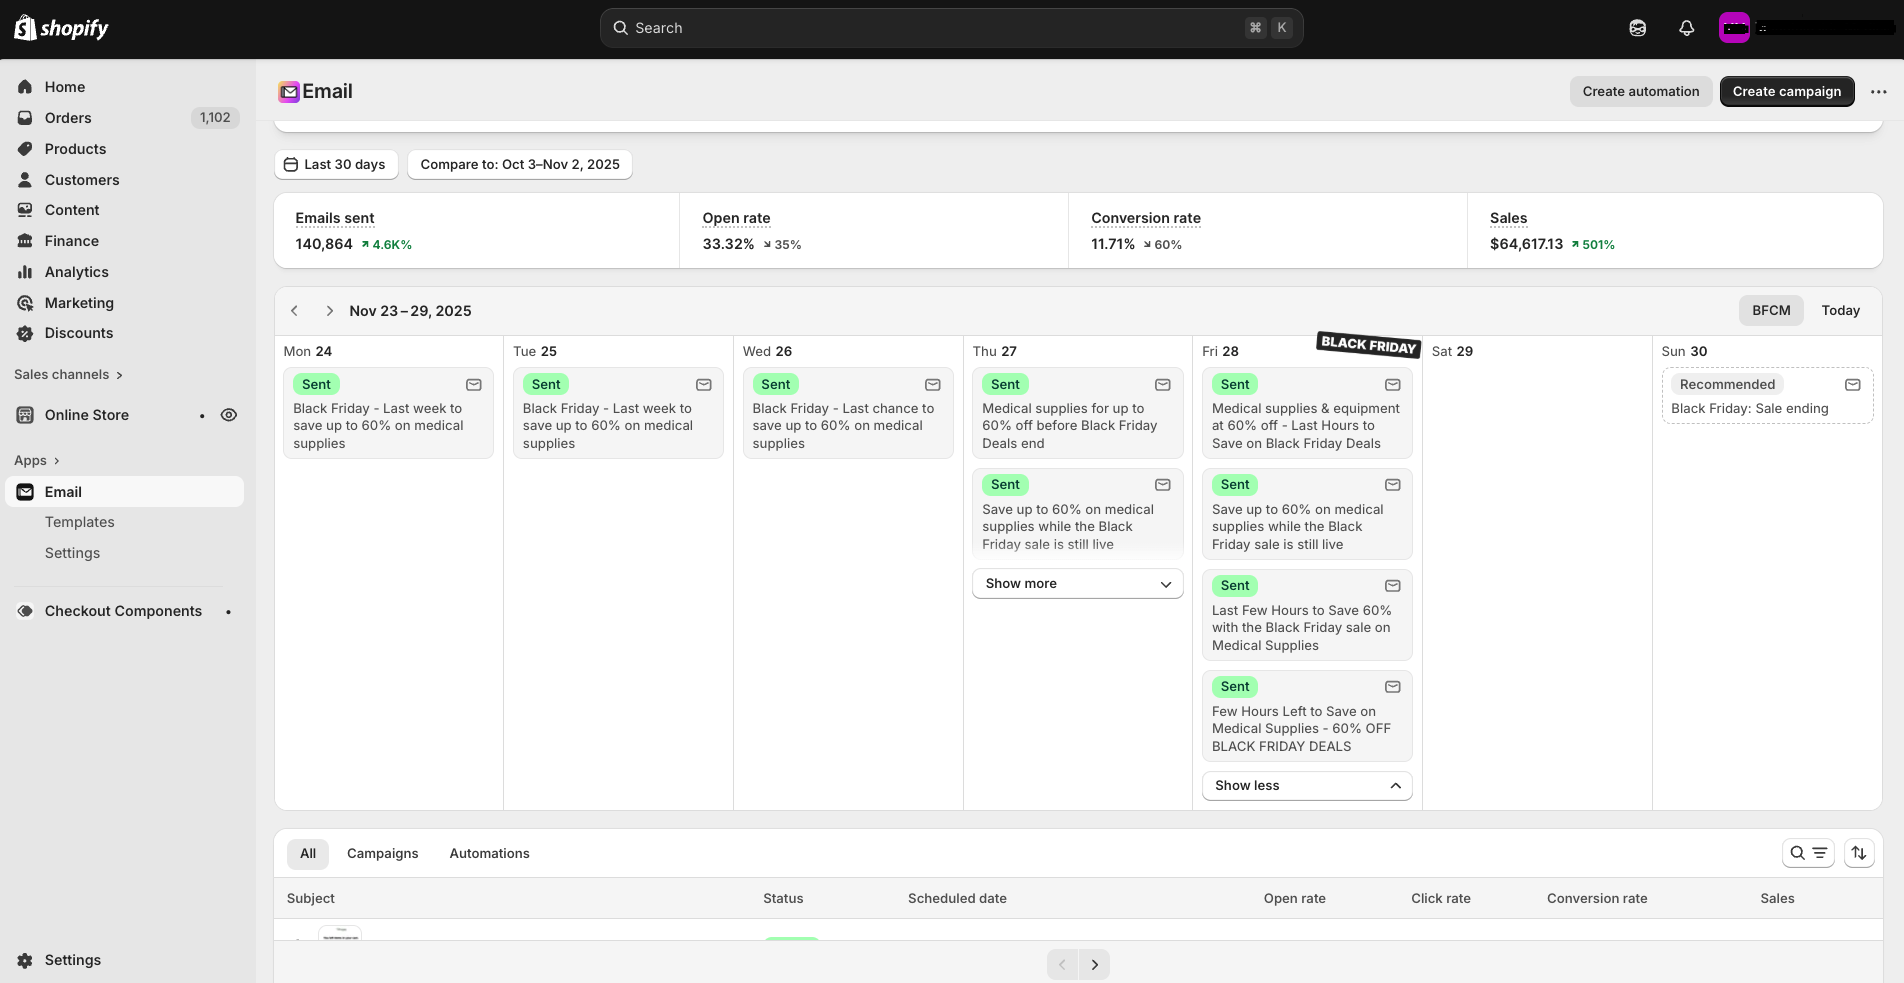Select the All tab

pyautogui.click(x=308, y=854)
